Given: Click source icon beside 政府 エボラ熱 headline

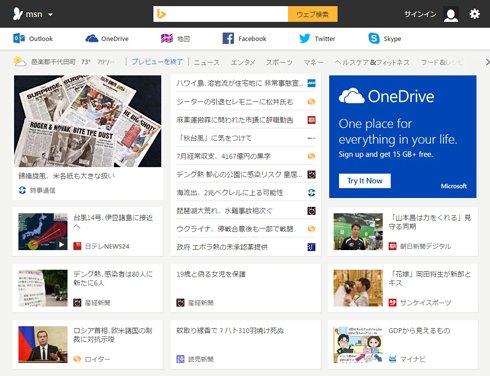Looking at the screenshot, I should click(x=311, y=247).
